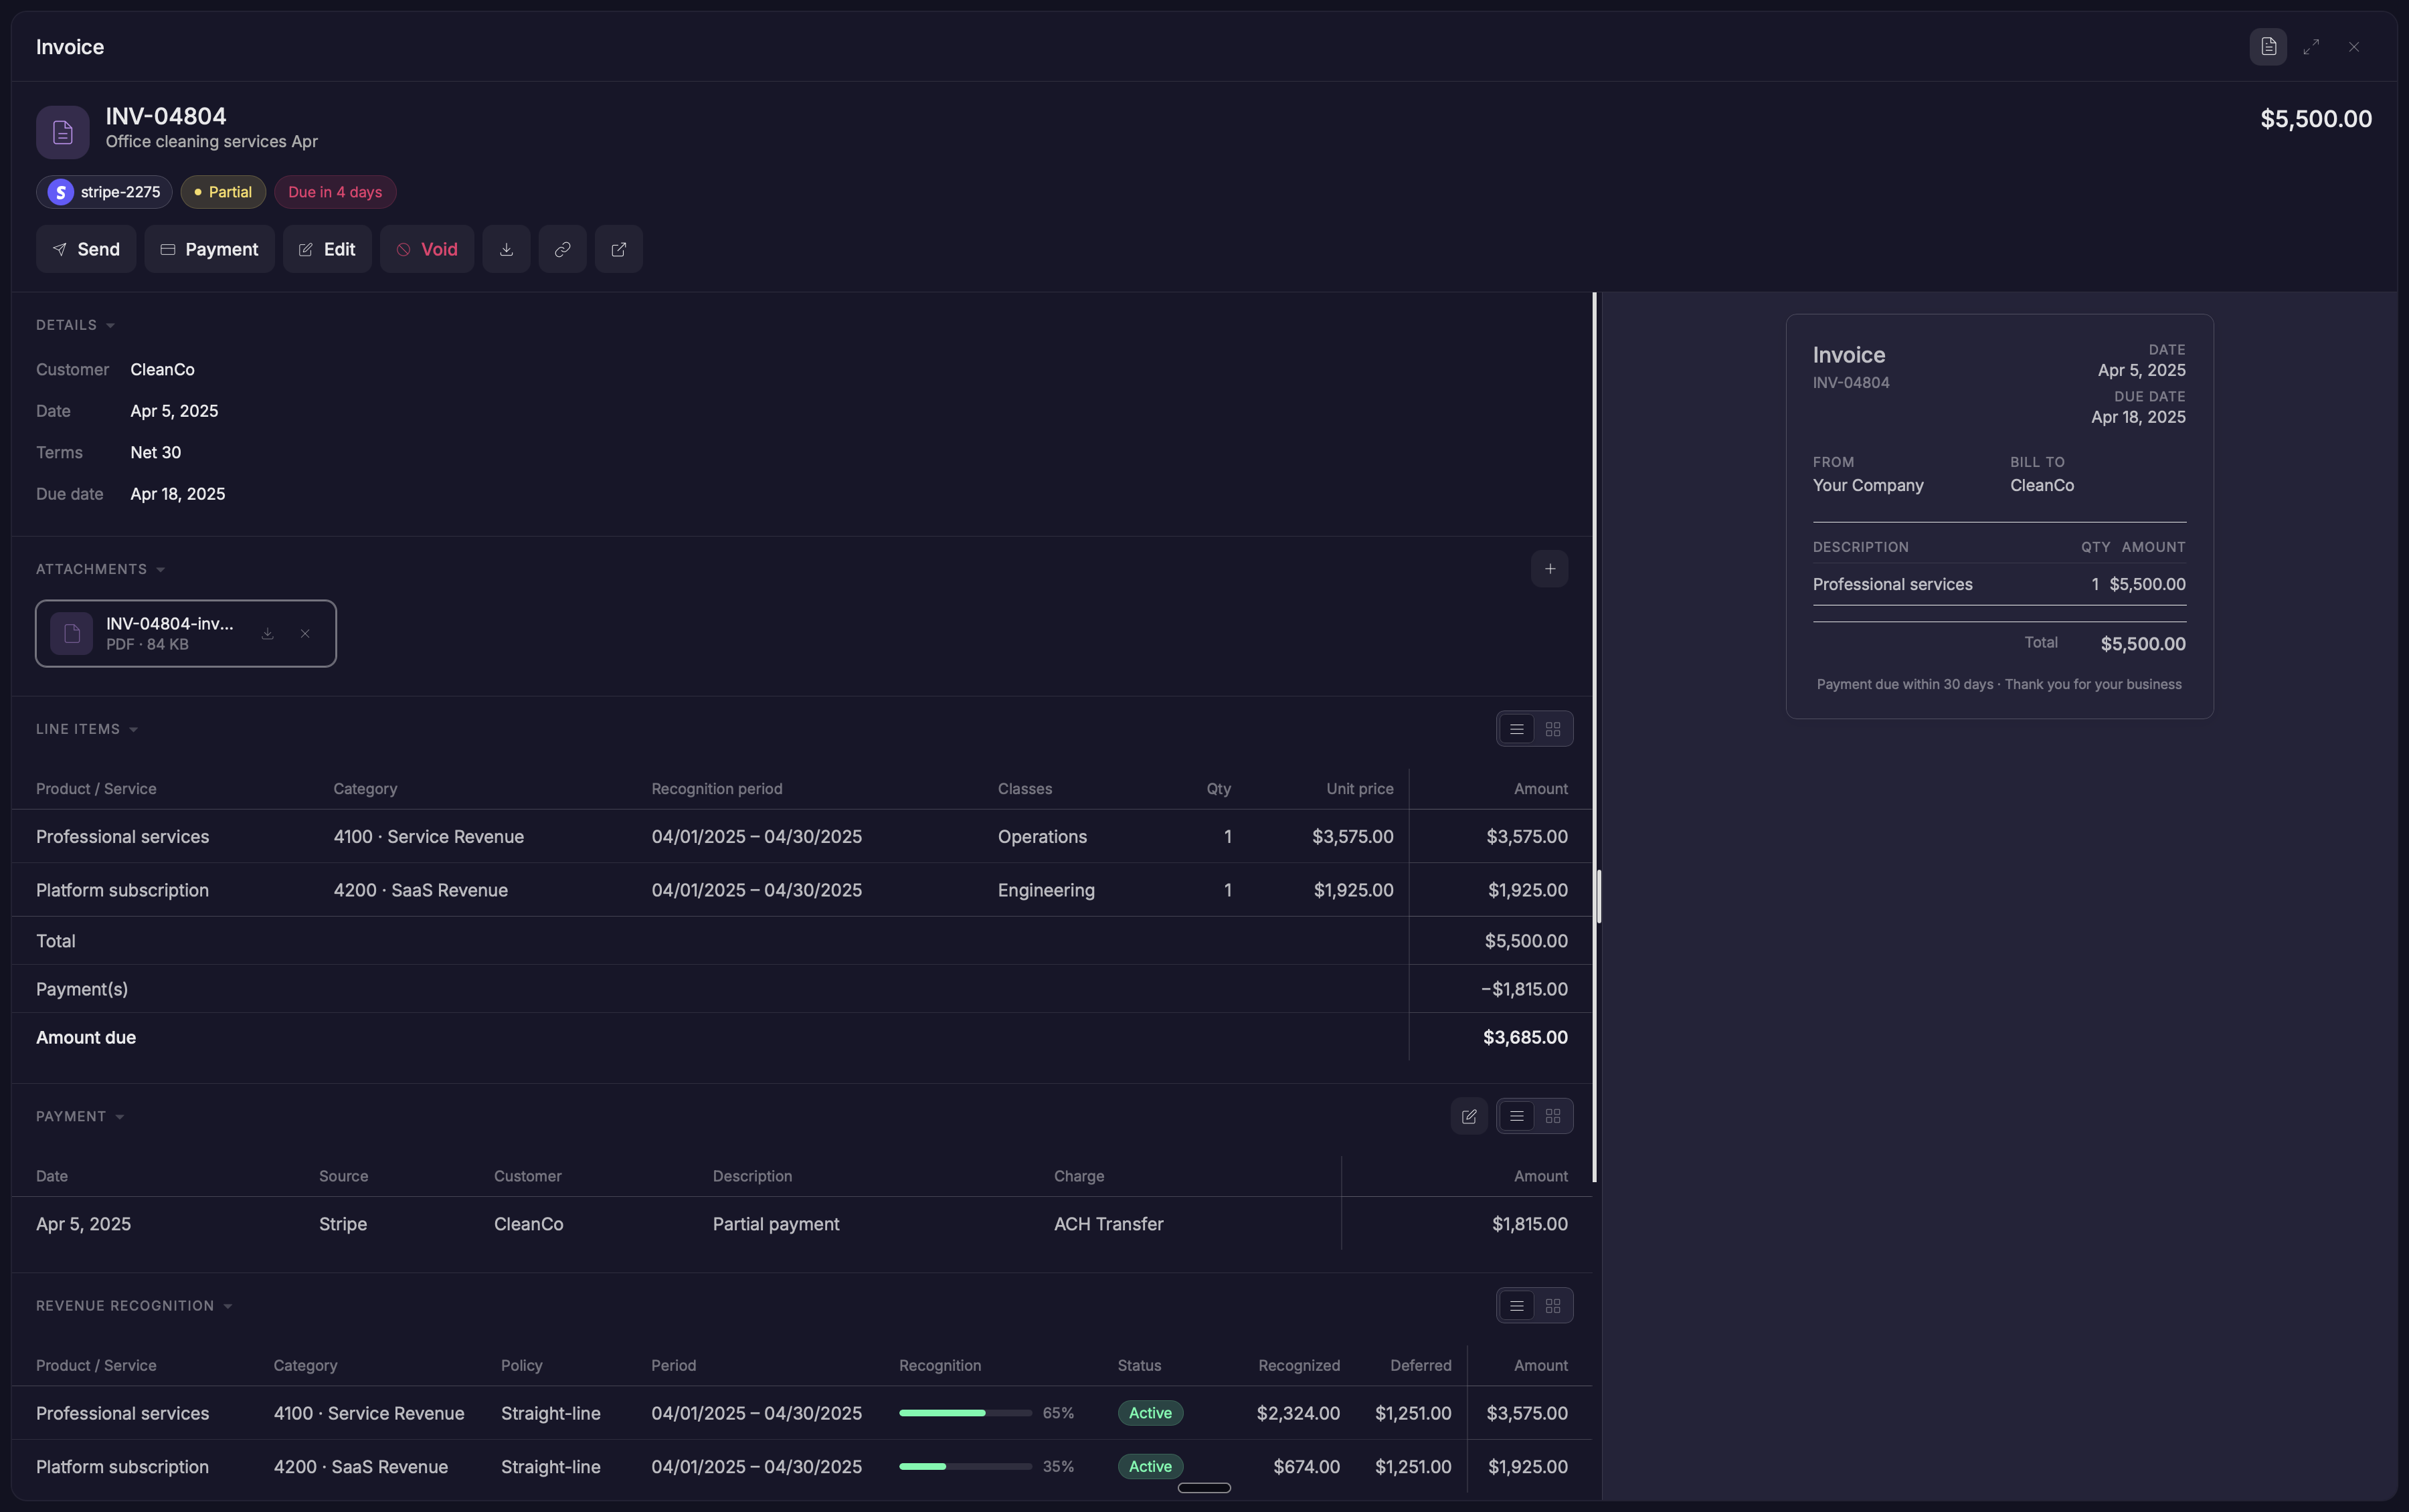Switch Line Items to grid view

(x=1552, y=729)
